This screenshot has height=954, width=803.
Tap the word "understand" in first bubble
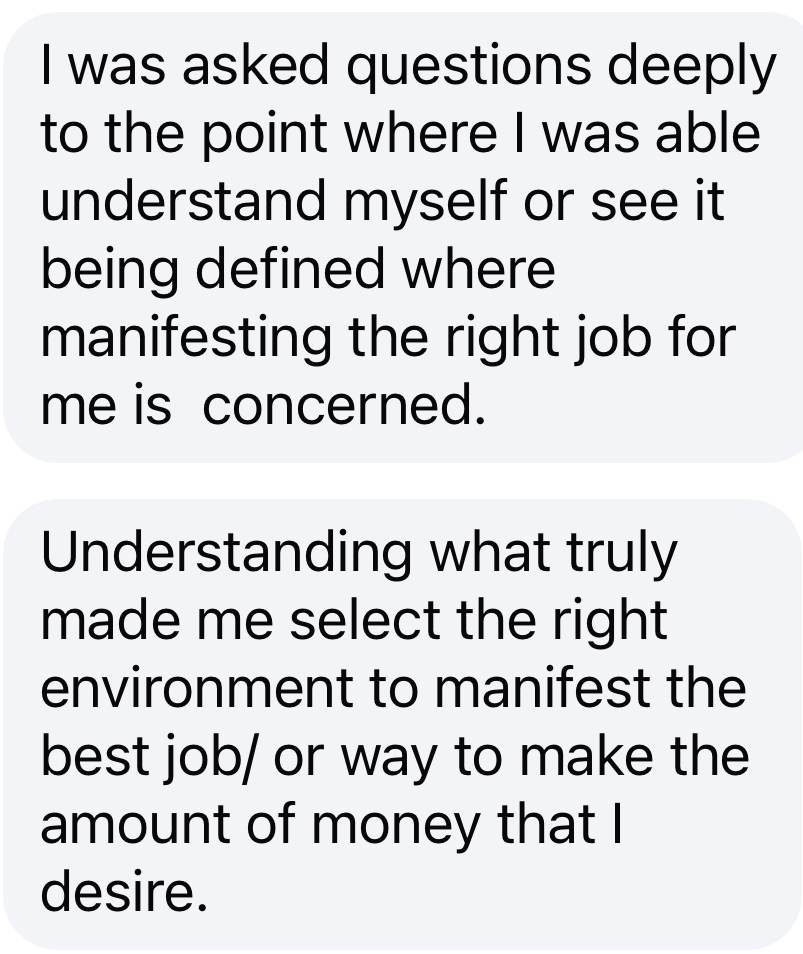coord(183,200)
